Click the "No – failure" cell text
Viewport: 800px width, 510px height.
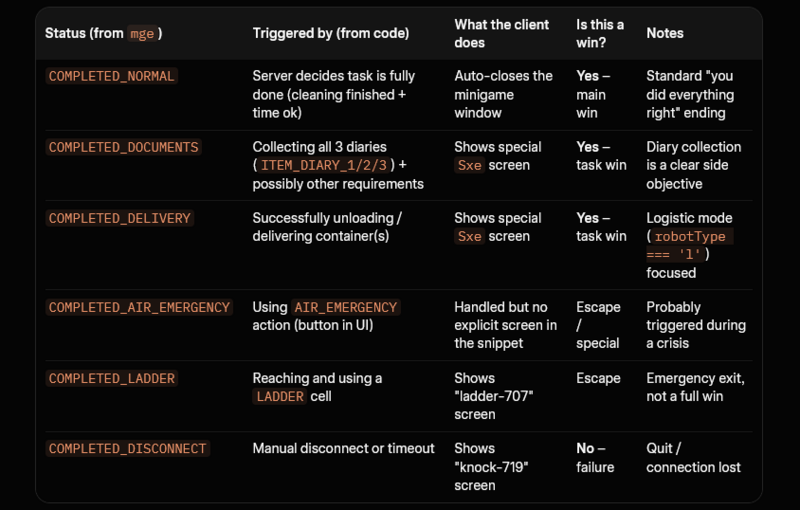click(x=595, y=457)
